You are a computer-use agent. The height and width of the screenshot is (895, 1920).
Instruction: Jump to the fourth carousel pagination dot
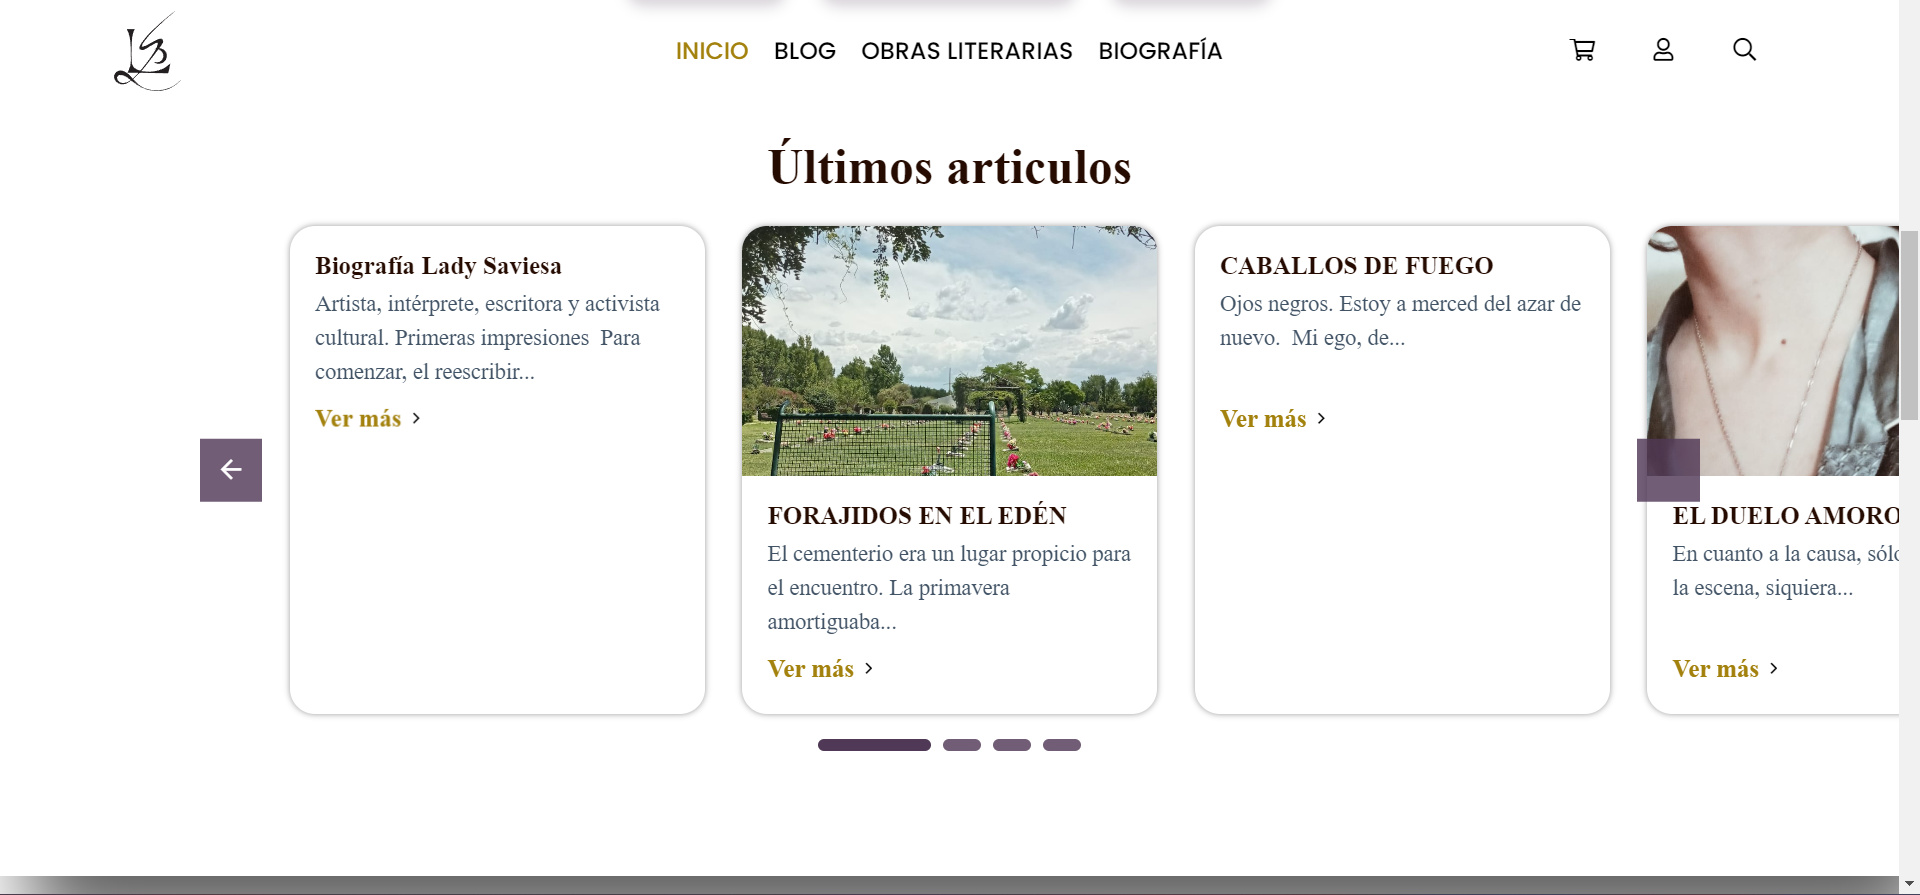click(1061, 745)
